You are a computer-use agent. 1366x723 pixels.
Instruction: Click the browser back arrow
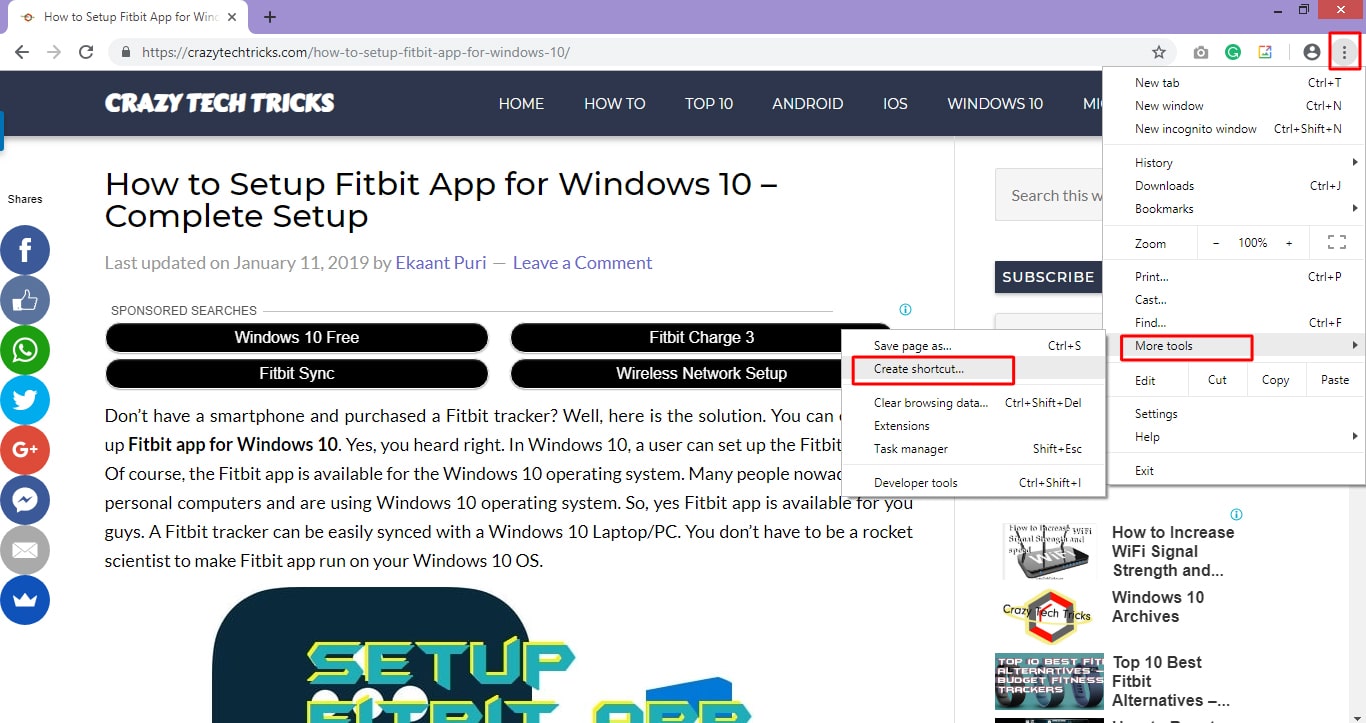(22, 52)
